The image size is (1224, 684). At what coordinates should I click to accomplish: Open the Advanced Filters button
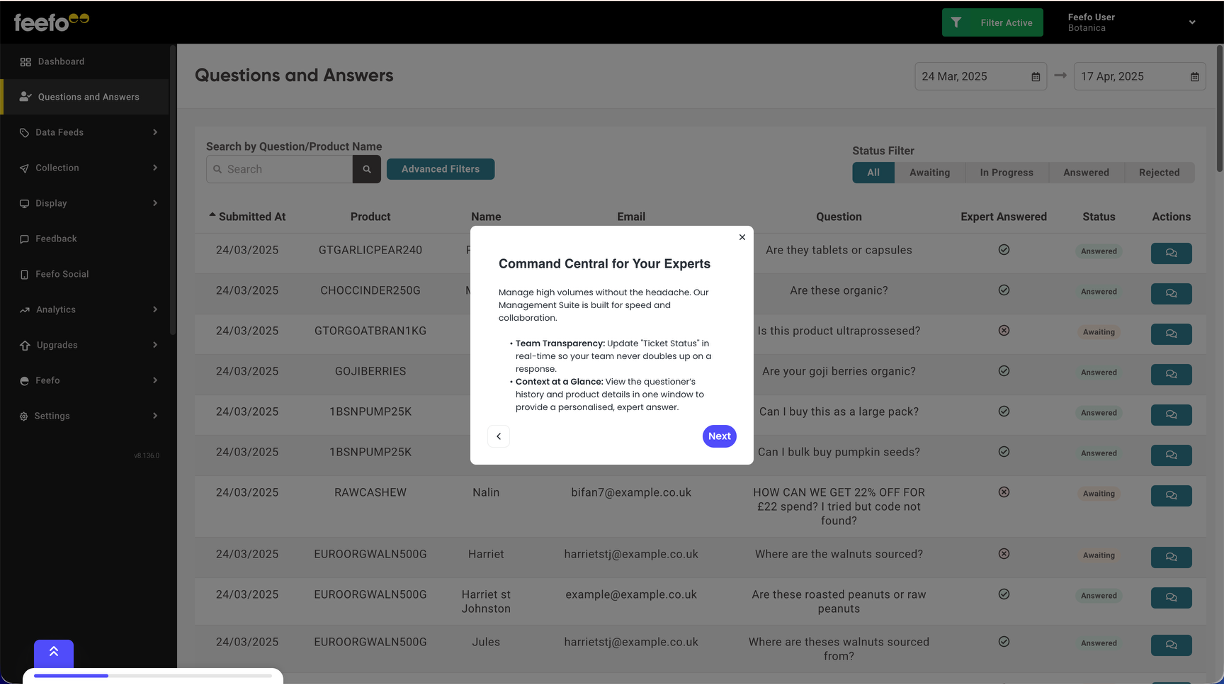440,170
